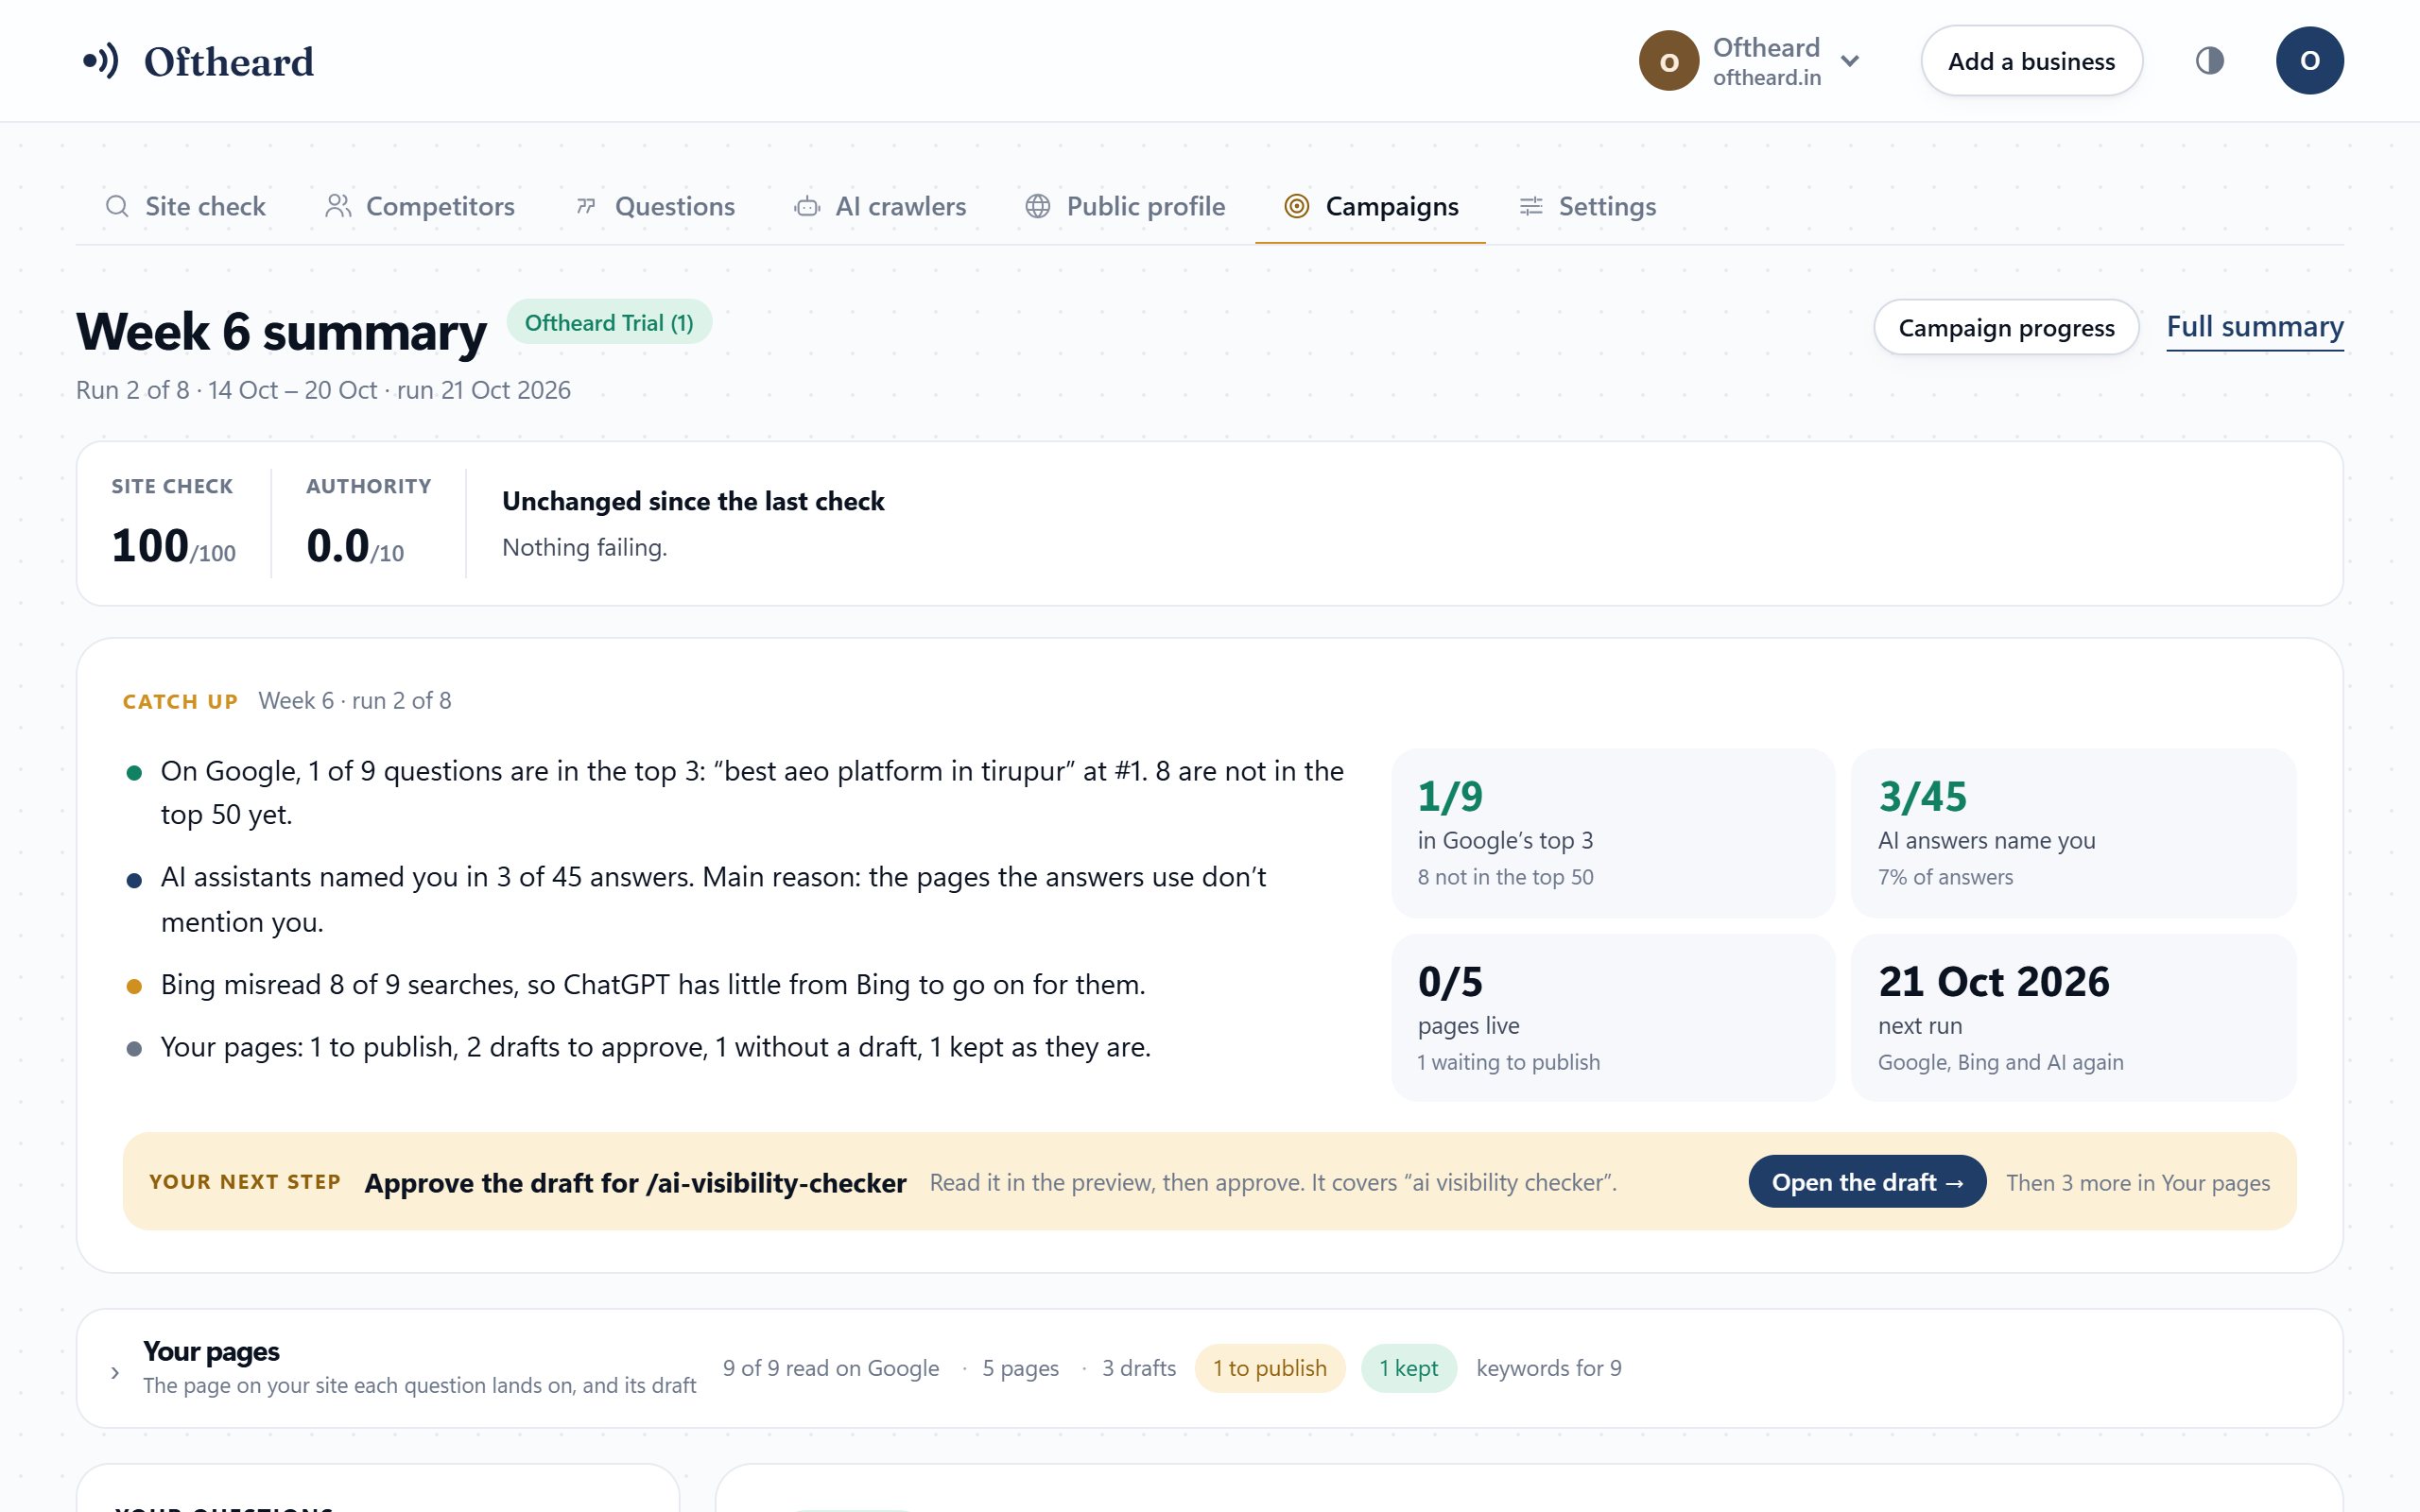The width and height of the screenshot is (2420, 1512).
Task: Click the 1 to publish pill
Action: coord(1270,1368)
